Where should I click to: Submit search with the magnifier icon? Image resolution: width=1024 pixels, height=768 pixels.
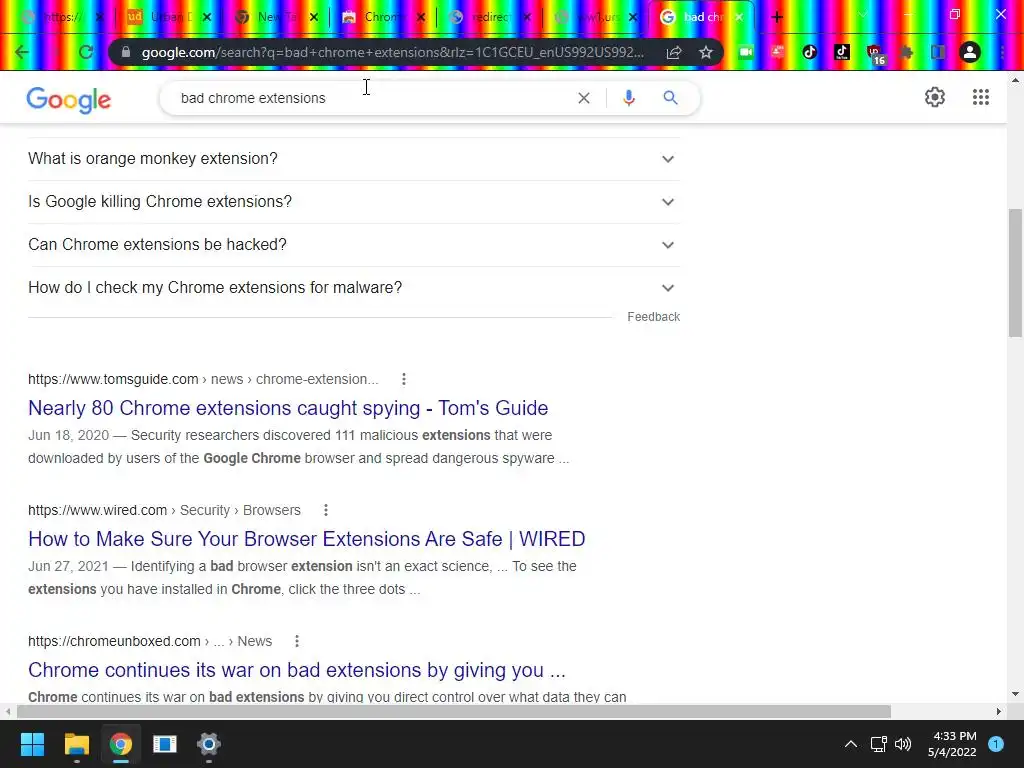671,98
